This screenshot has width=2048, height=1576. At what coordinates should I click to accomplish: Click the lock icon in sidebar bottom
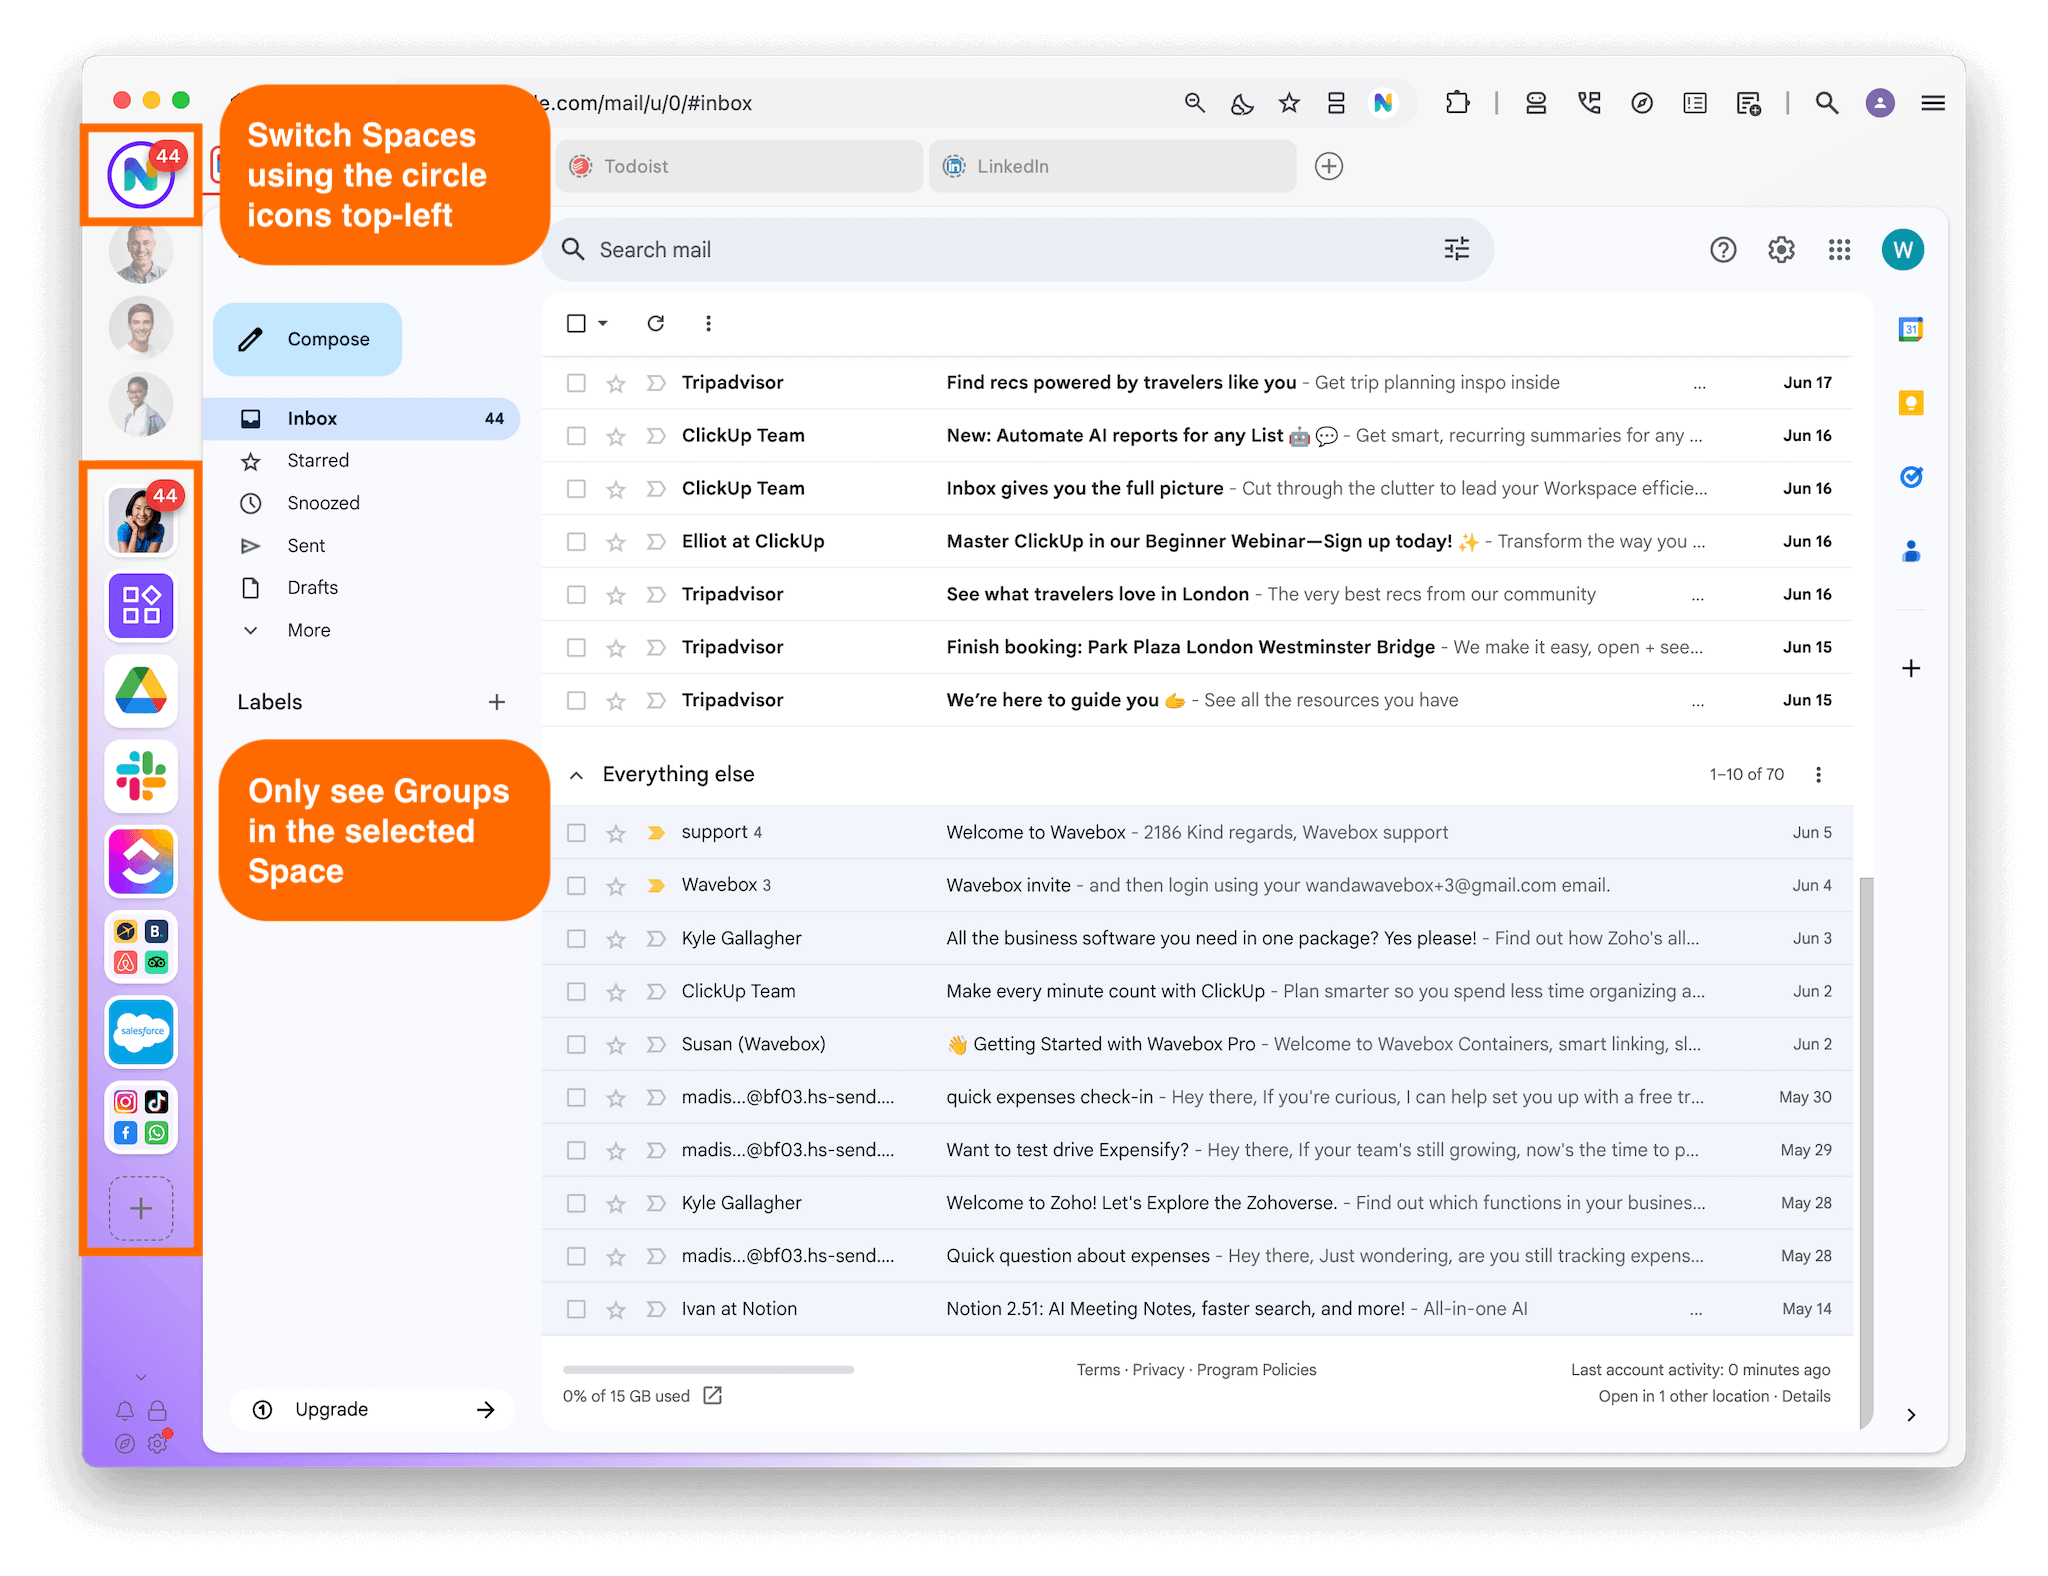pyautogui.click(x=157, y=1410)
